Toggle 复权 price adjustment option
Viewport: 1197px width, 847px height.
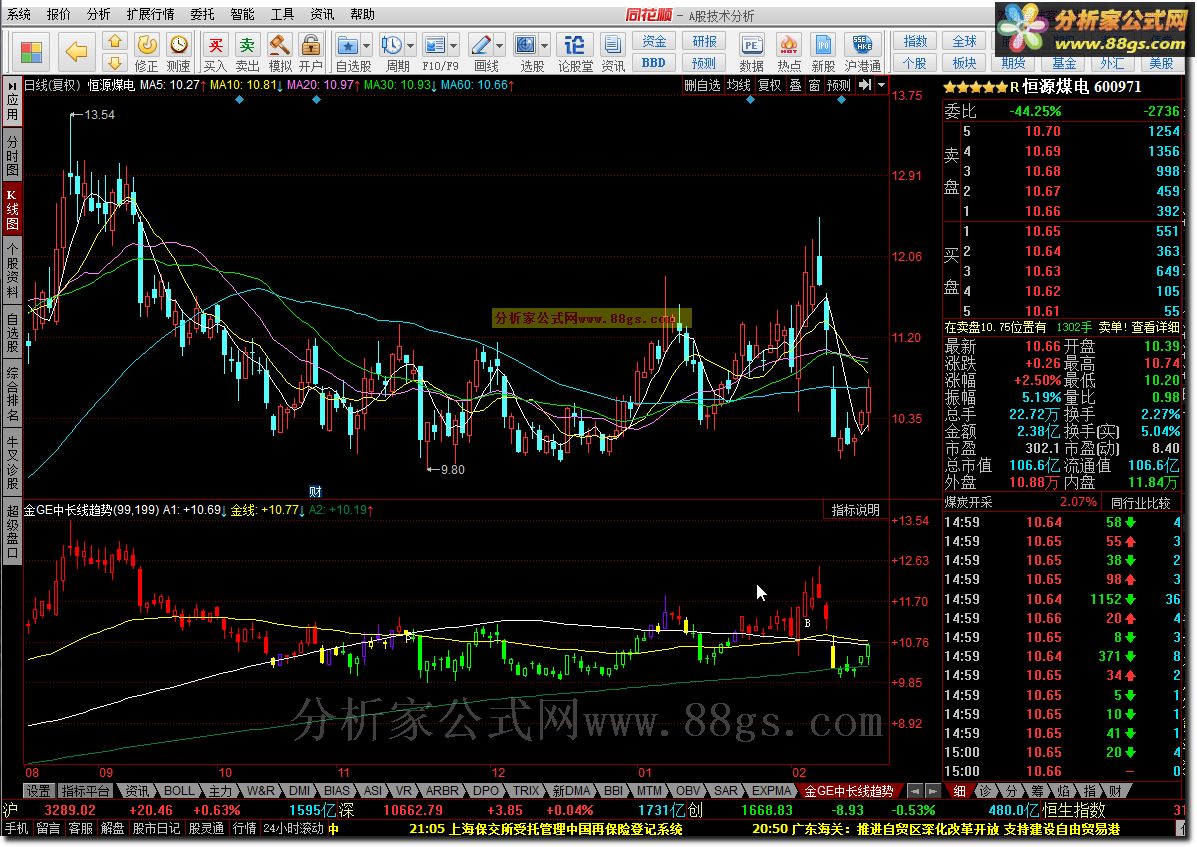[x=770, y=85]
